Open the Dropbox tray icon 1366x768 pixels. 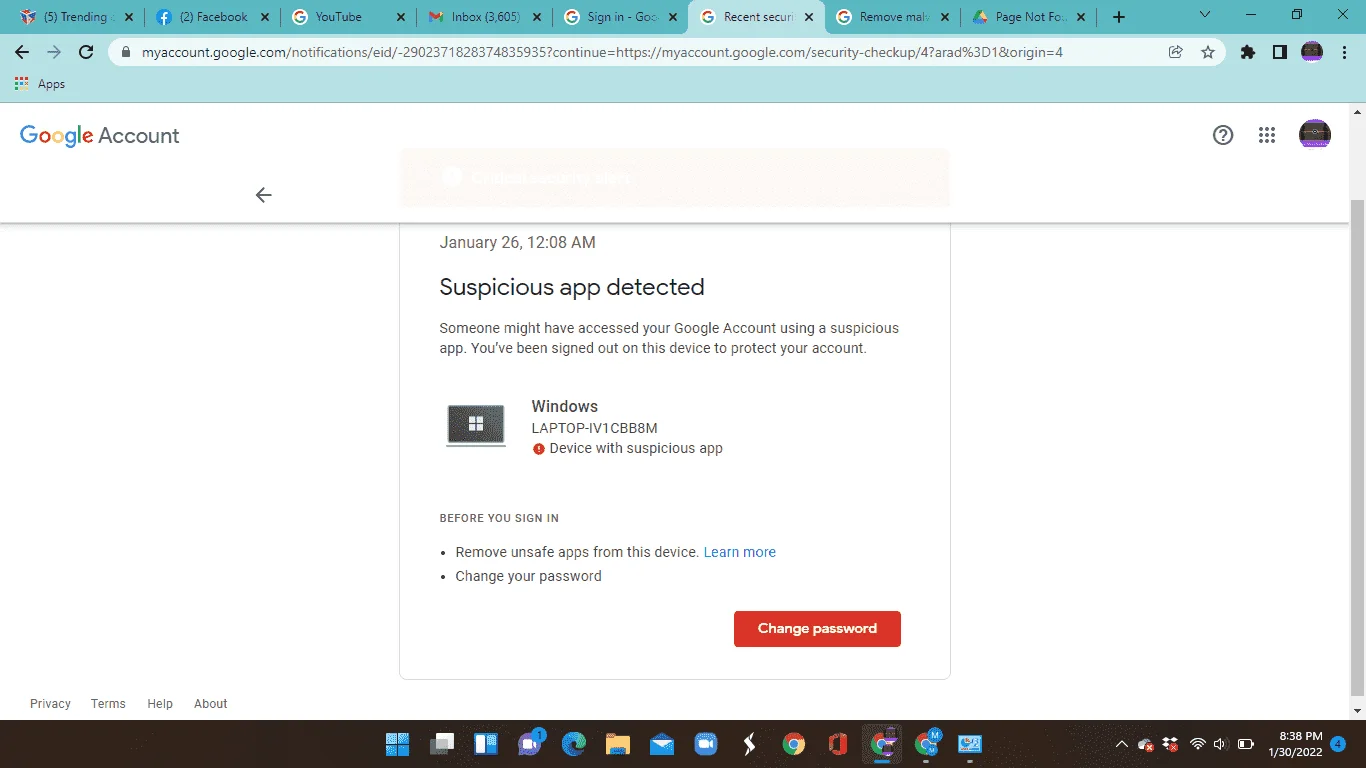pyautogui.click(x=1171, y=744)
